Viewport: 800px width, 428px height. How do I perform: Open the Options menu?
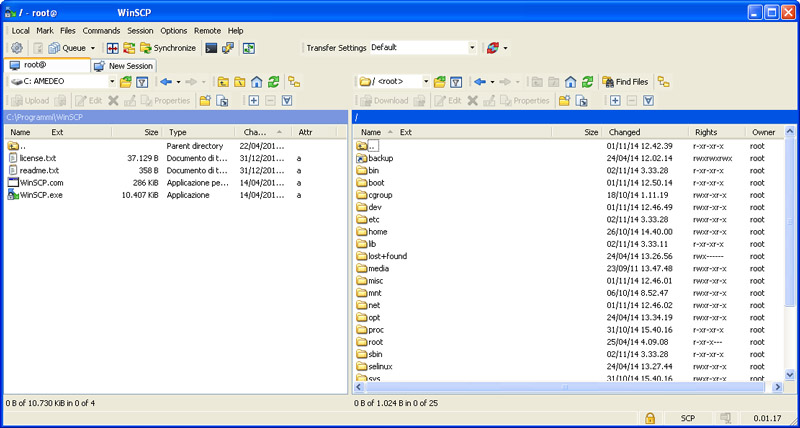[x=173, y=31]
